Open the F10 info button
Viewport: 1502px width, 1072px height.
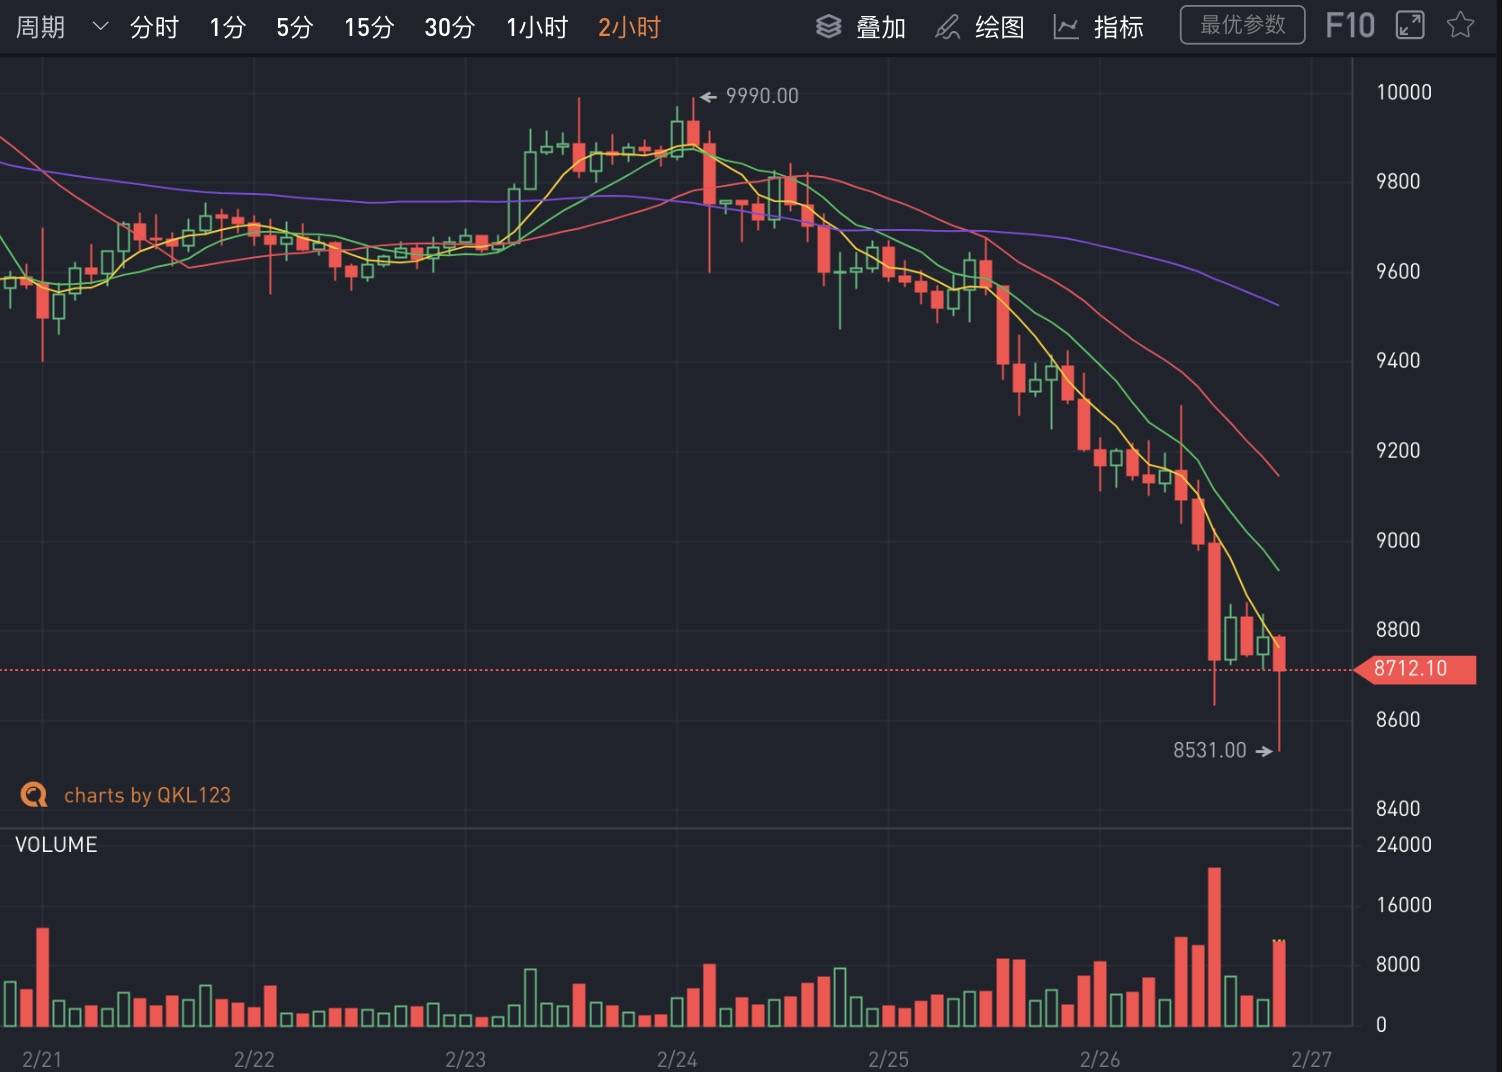pos(1350,25)
